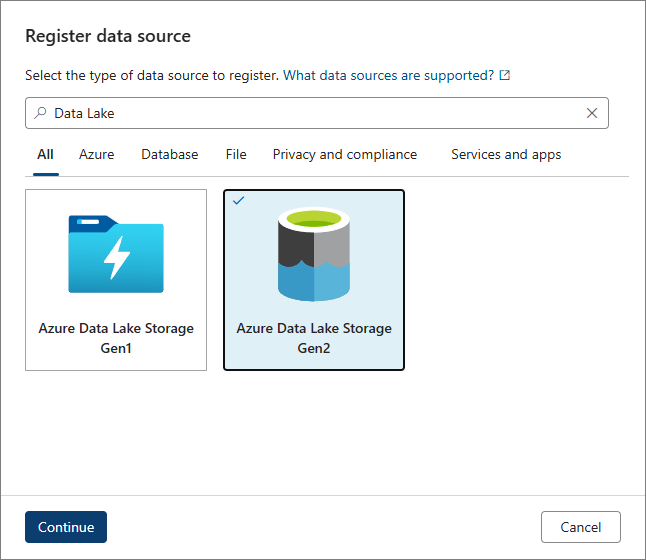Viewport: 646px width, 560px height.
Task: Switch to the Azure tab
Action: 97,155
